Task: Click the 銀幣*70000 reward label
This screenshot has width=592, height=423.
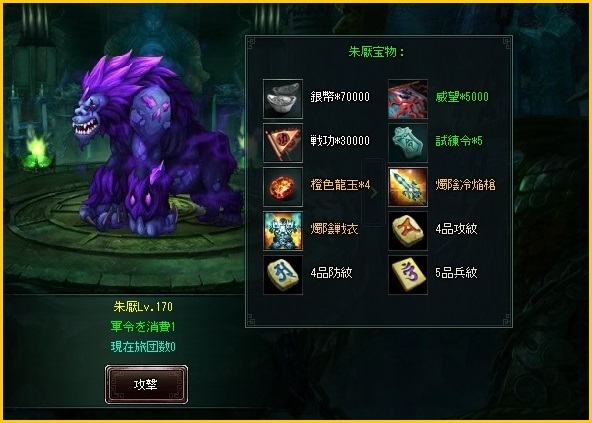Action: (340, 97)
